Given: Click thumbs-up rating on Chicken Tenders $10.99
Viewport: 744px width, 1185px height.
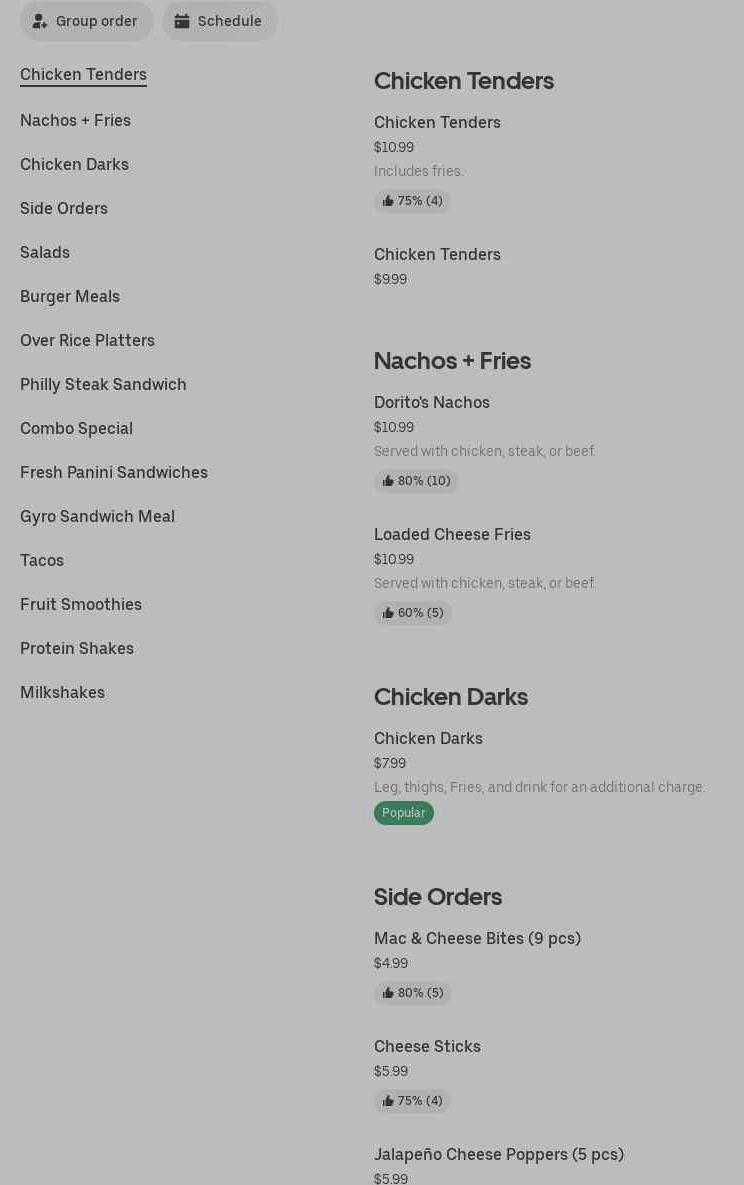Looking at the screenshot, I should point(412,201).
